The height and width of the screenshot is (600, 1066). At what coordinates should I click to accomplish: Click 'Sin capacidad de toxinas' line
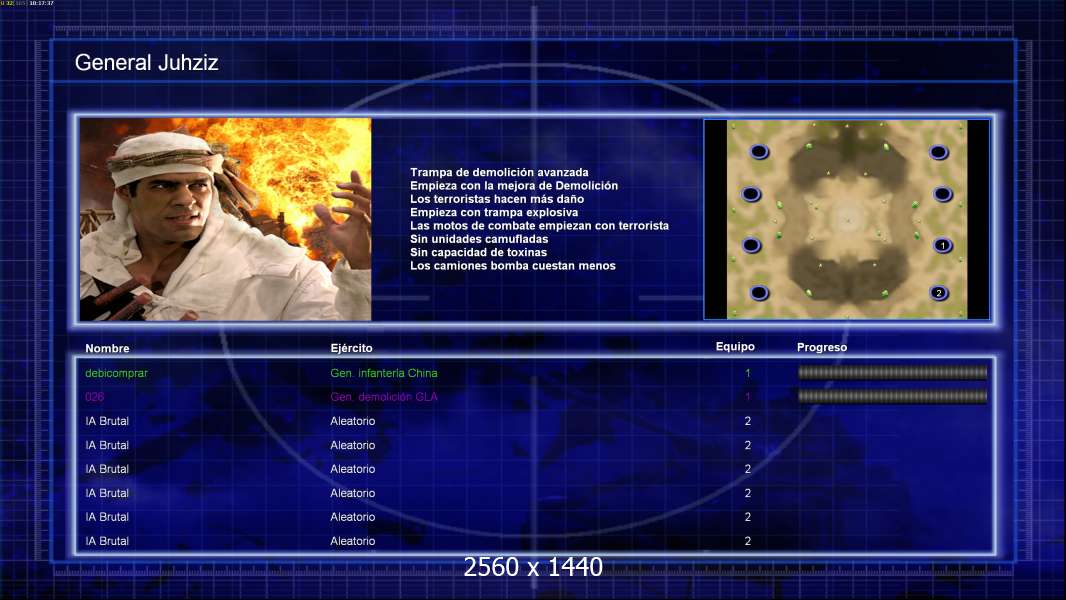point(478,252)
